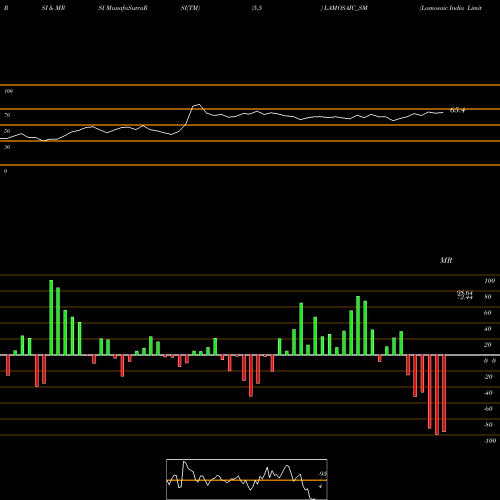This screenshot has height=500, width=500.
Task: Click the 'SI MunafaSutraR' header text
Action: (x=123, y=8)
